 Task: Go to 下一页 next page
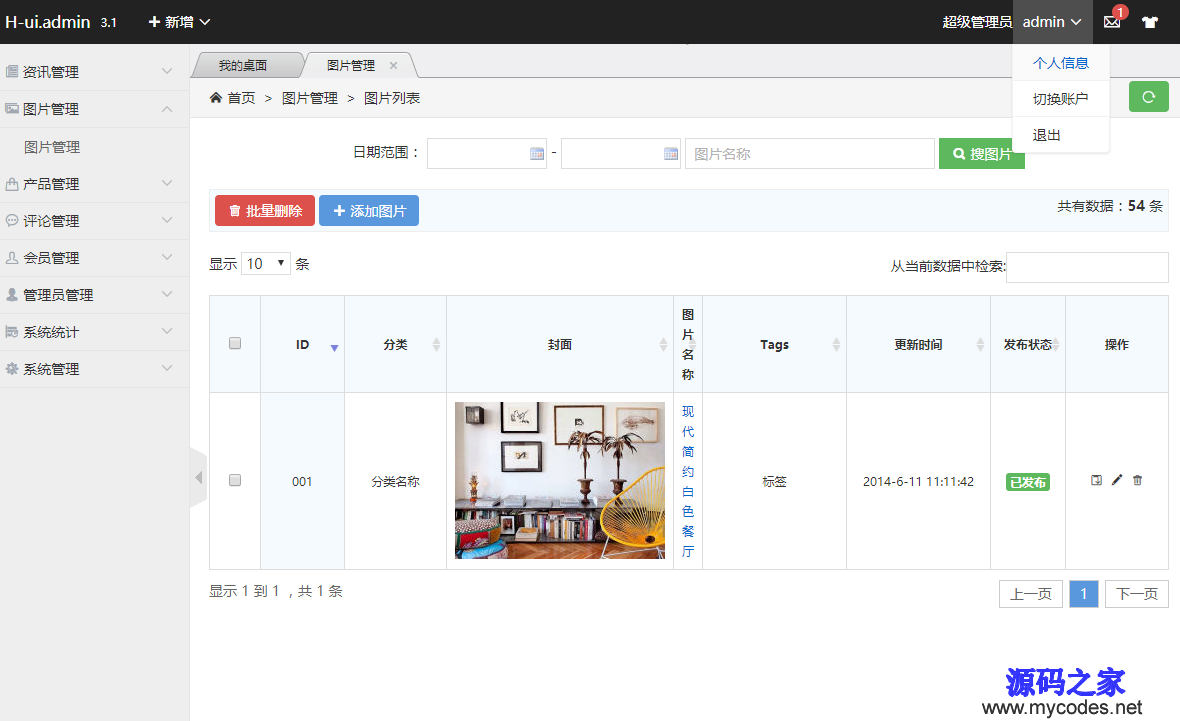[x=1136, y=594]
